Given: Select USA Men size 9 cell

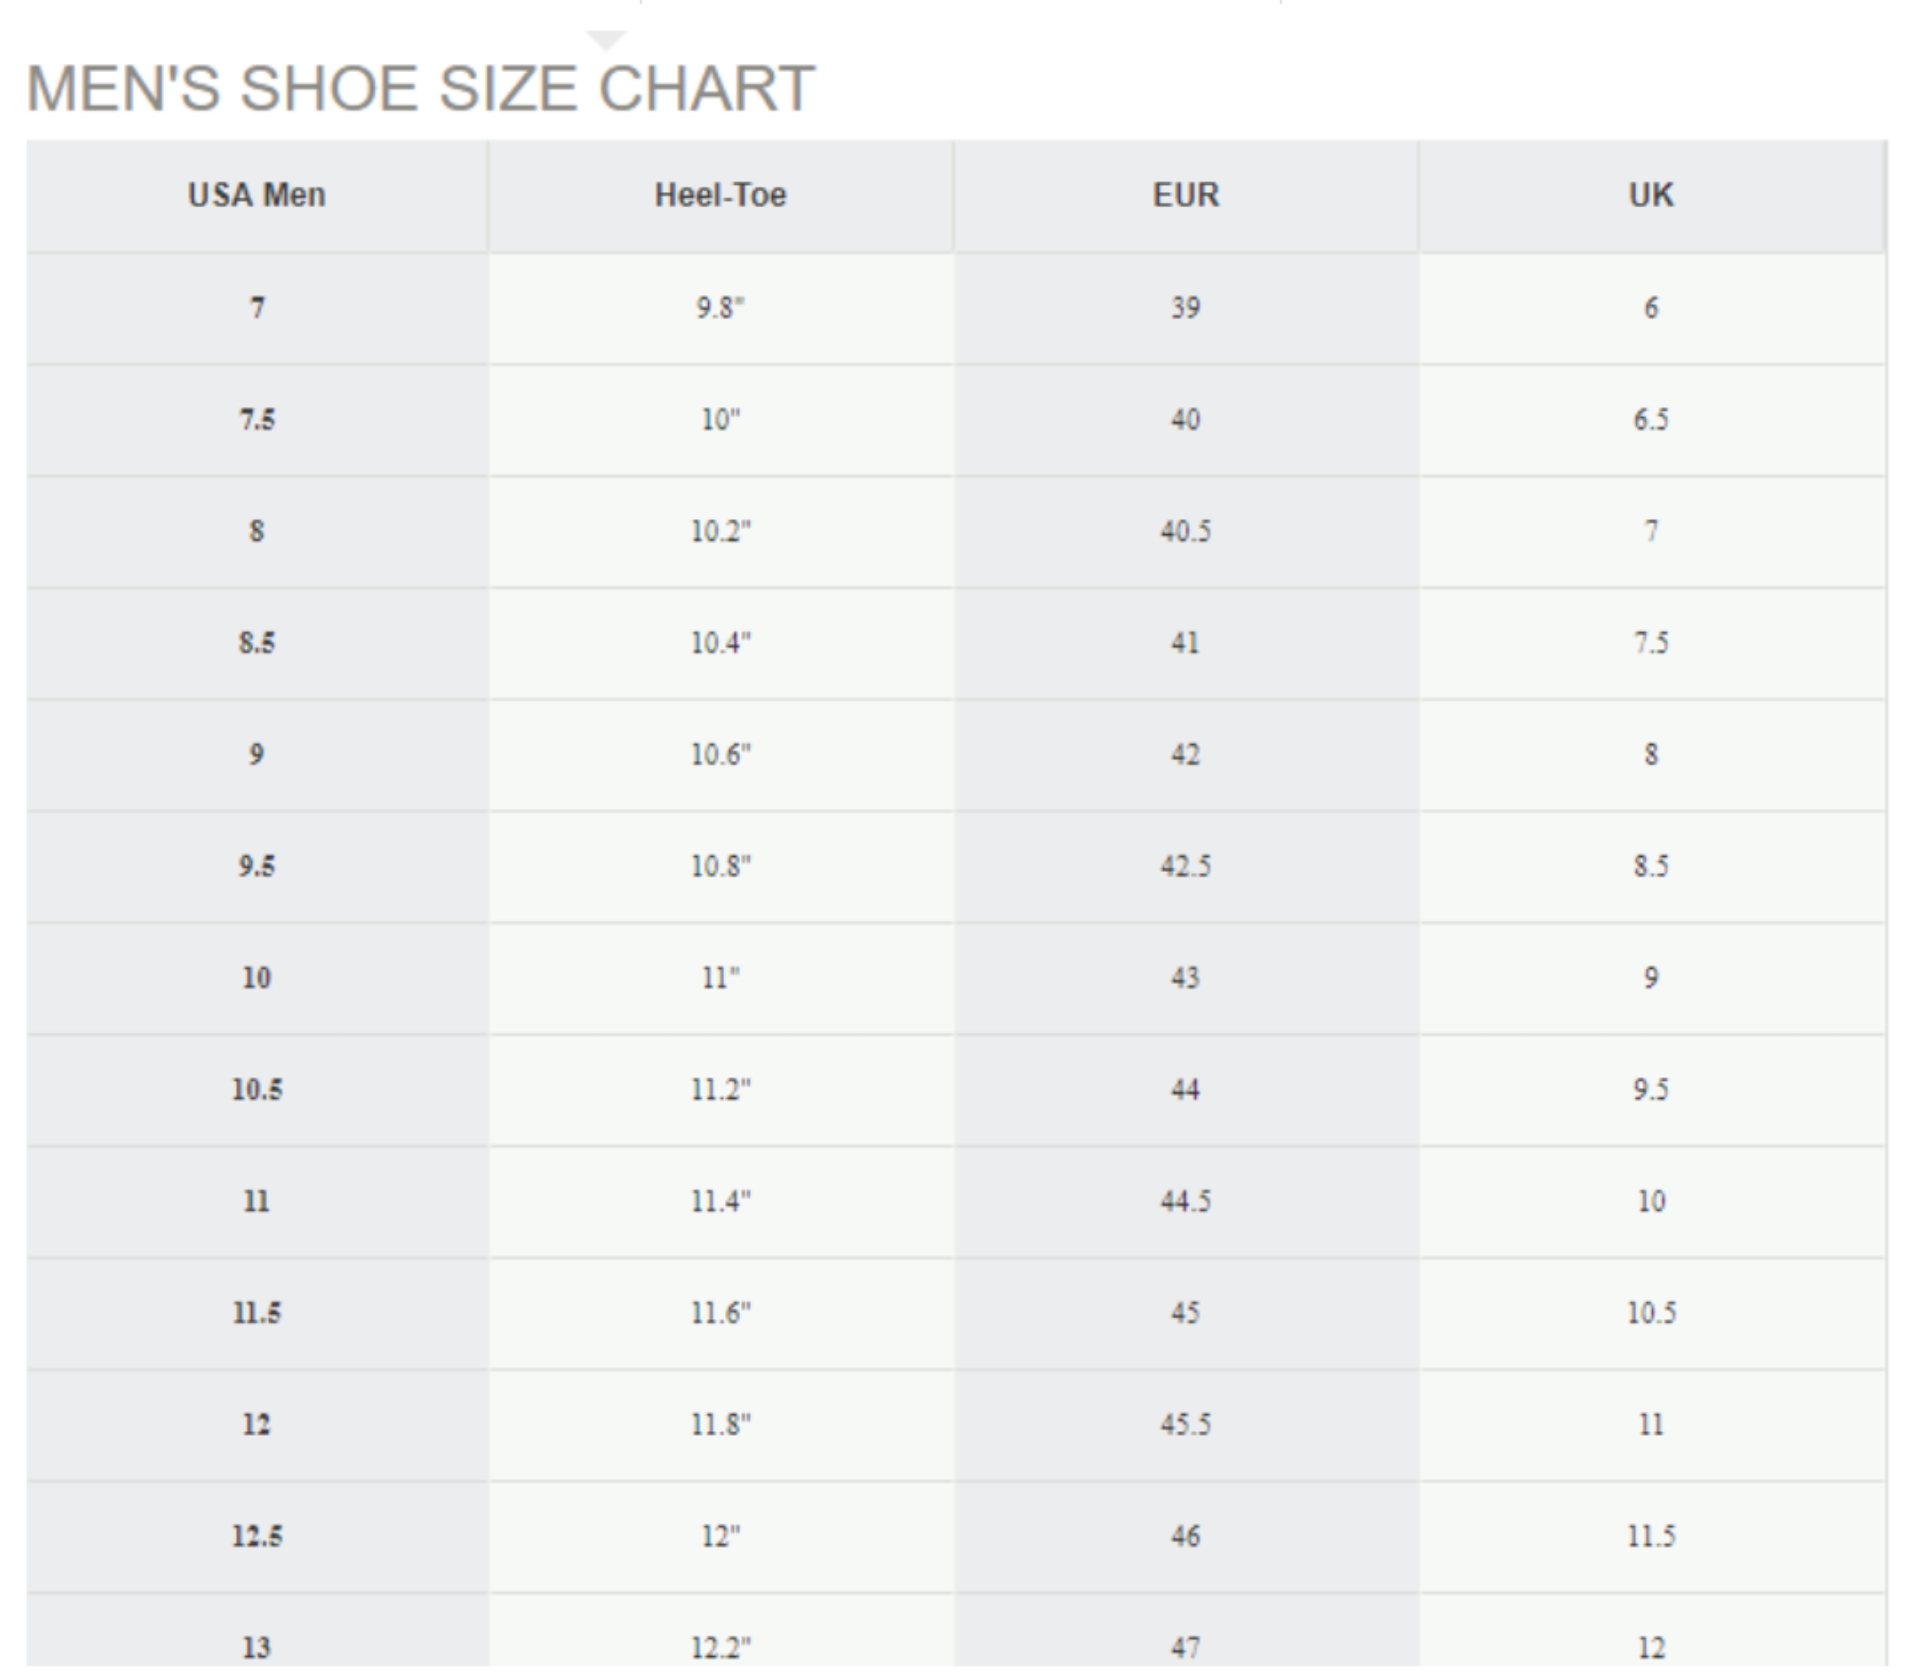Looking at the screenshot, I should click(257, 754).
